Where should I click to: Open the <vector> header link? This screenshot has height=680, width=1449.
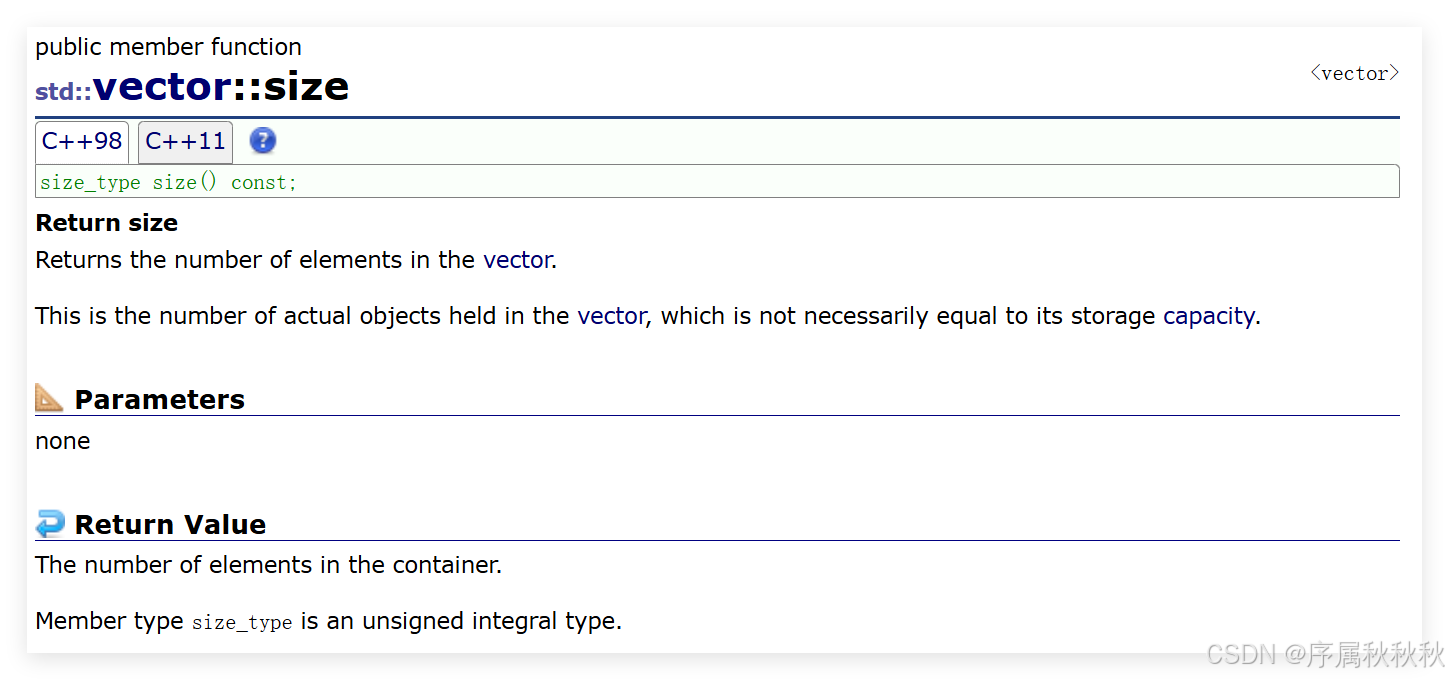pos(1353,72)
